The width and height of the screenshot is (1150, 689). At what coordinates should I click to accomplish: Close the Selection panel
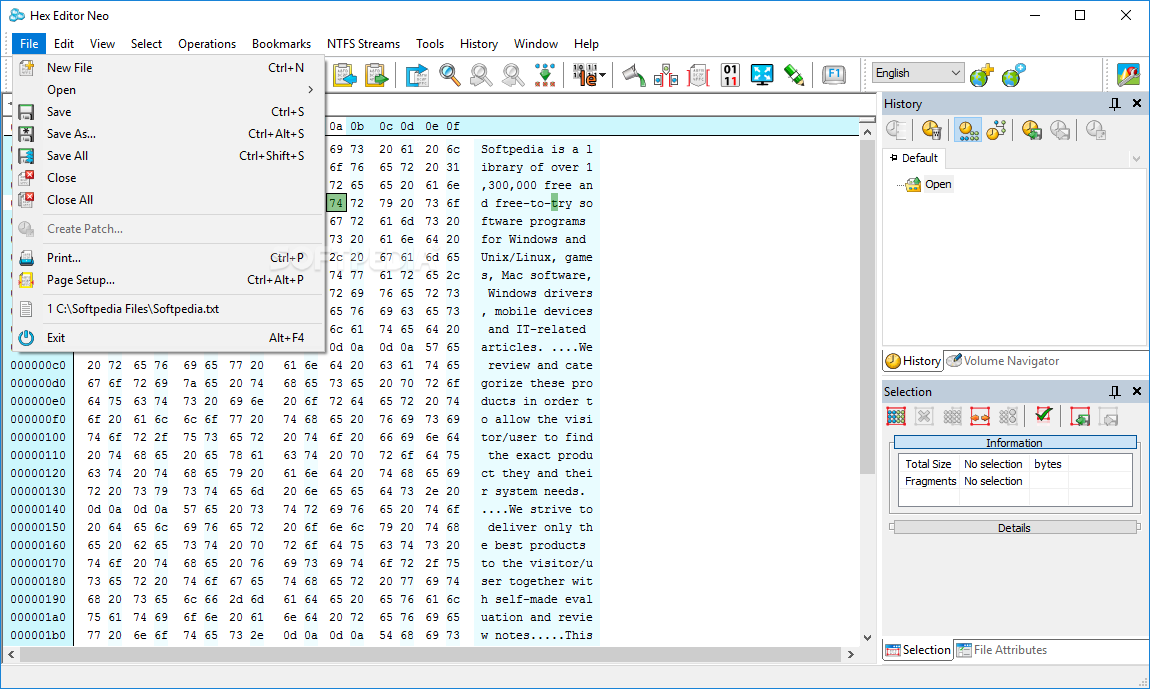point(1137,391)
